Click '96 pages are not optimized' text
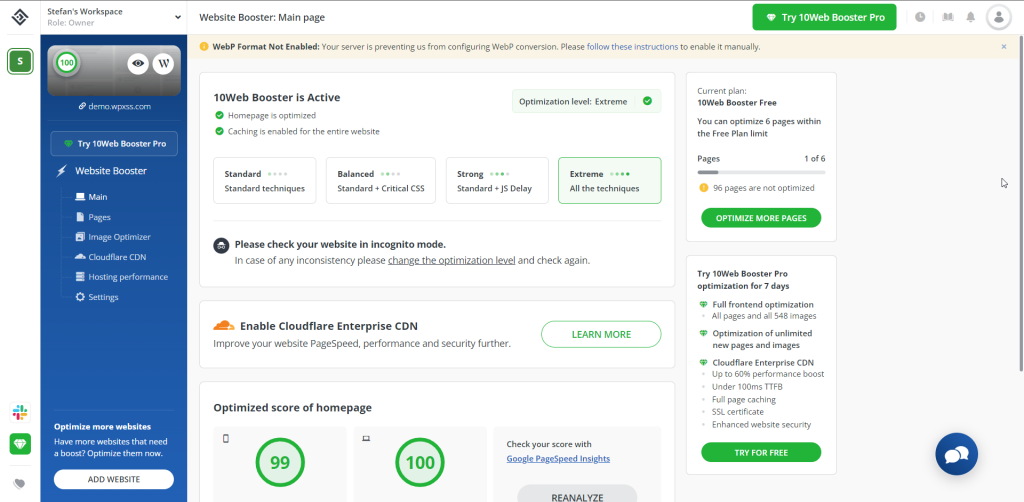 point(763,188)
